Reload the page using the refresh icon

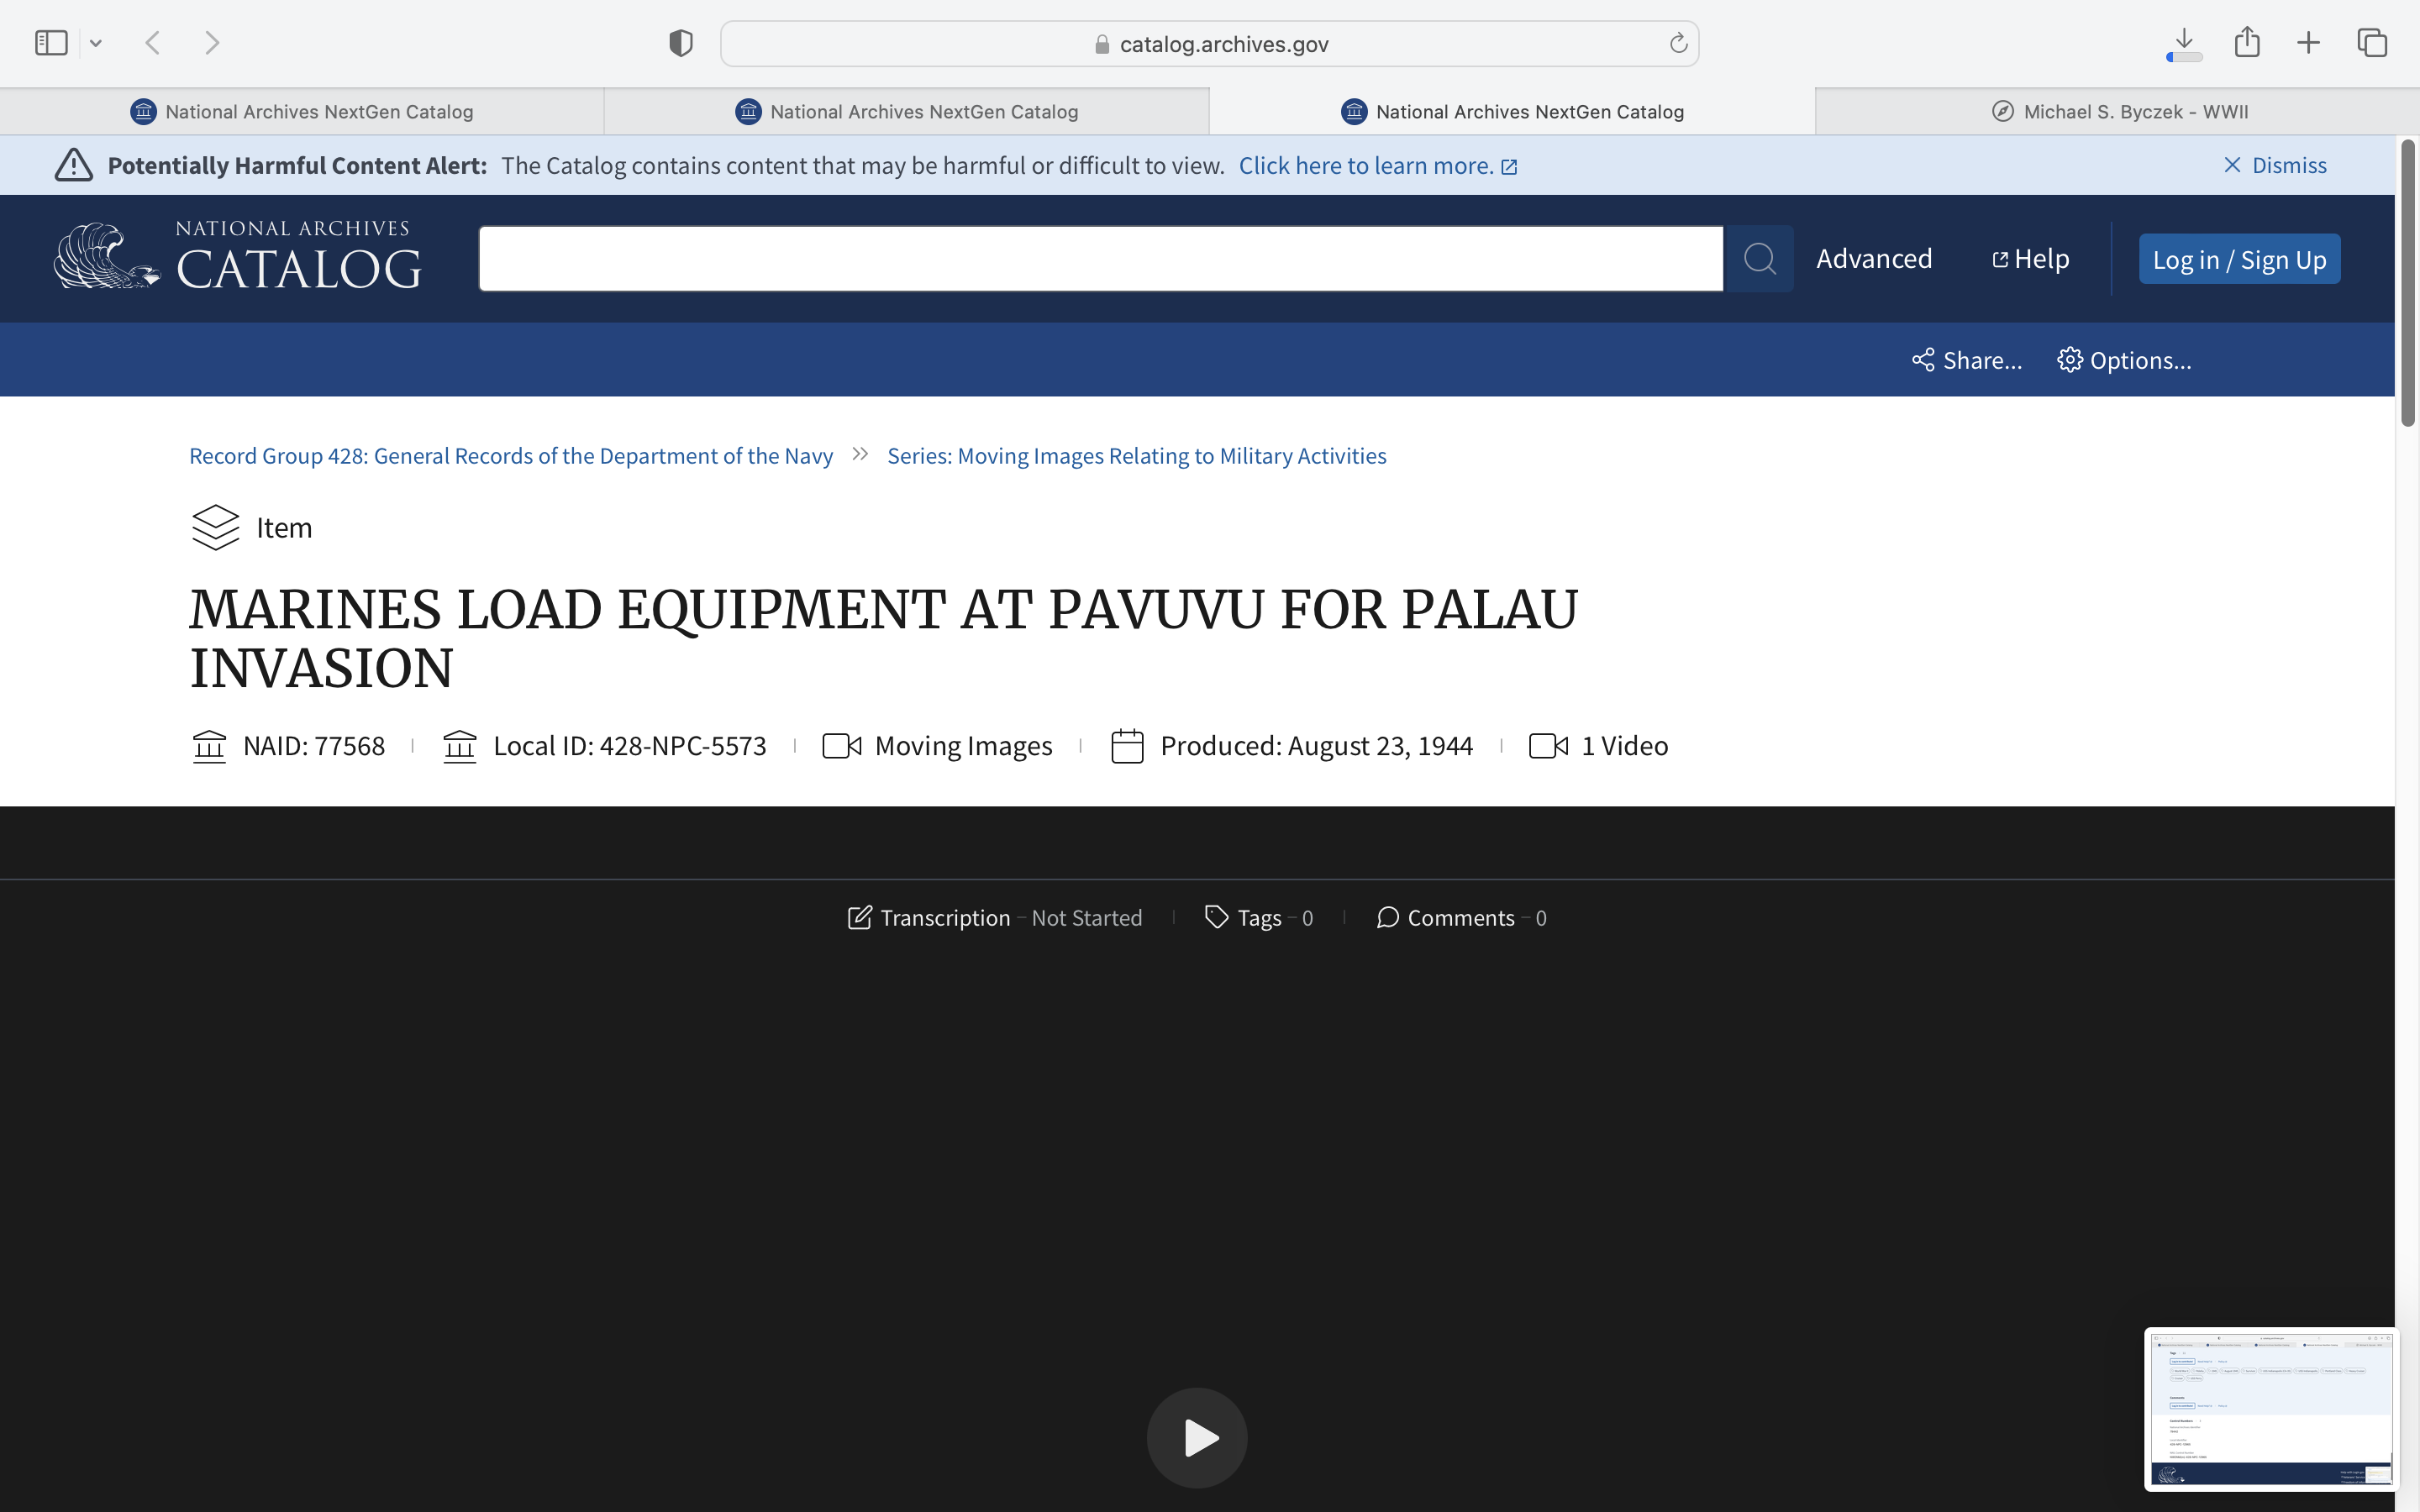pos(1678,43)
